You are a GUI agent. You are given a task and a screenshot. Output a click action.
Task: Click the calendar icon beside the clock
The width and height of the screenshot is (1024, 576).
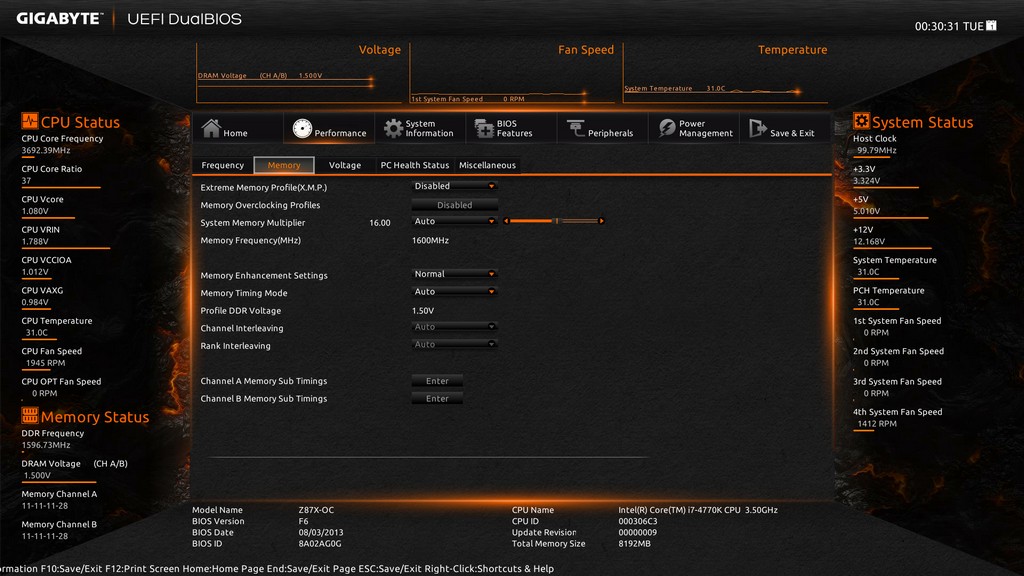click(x=991, y=25)
